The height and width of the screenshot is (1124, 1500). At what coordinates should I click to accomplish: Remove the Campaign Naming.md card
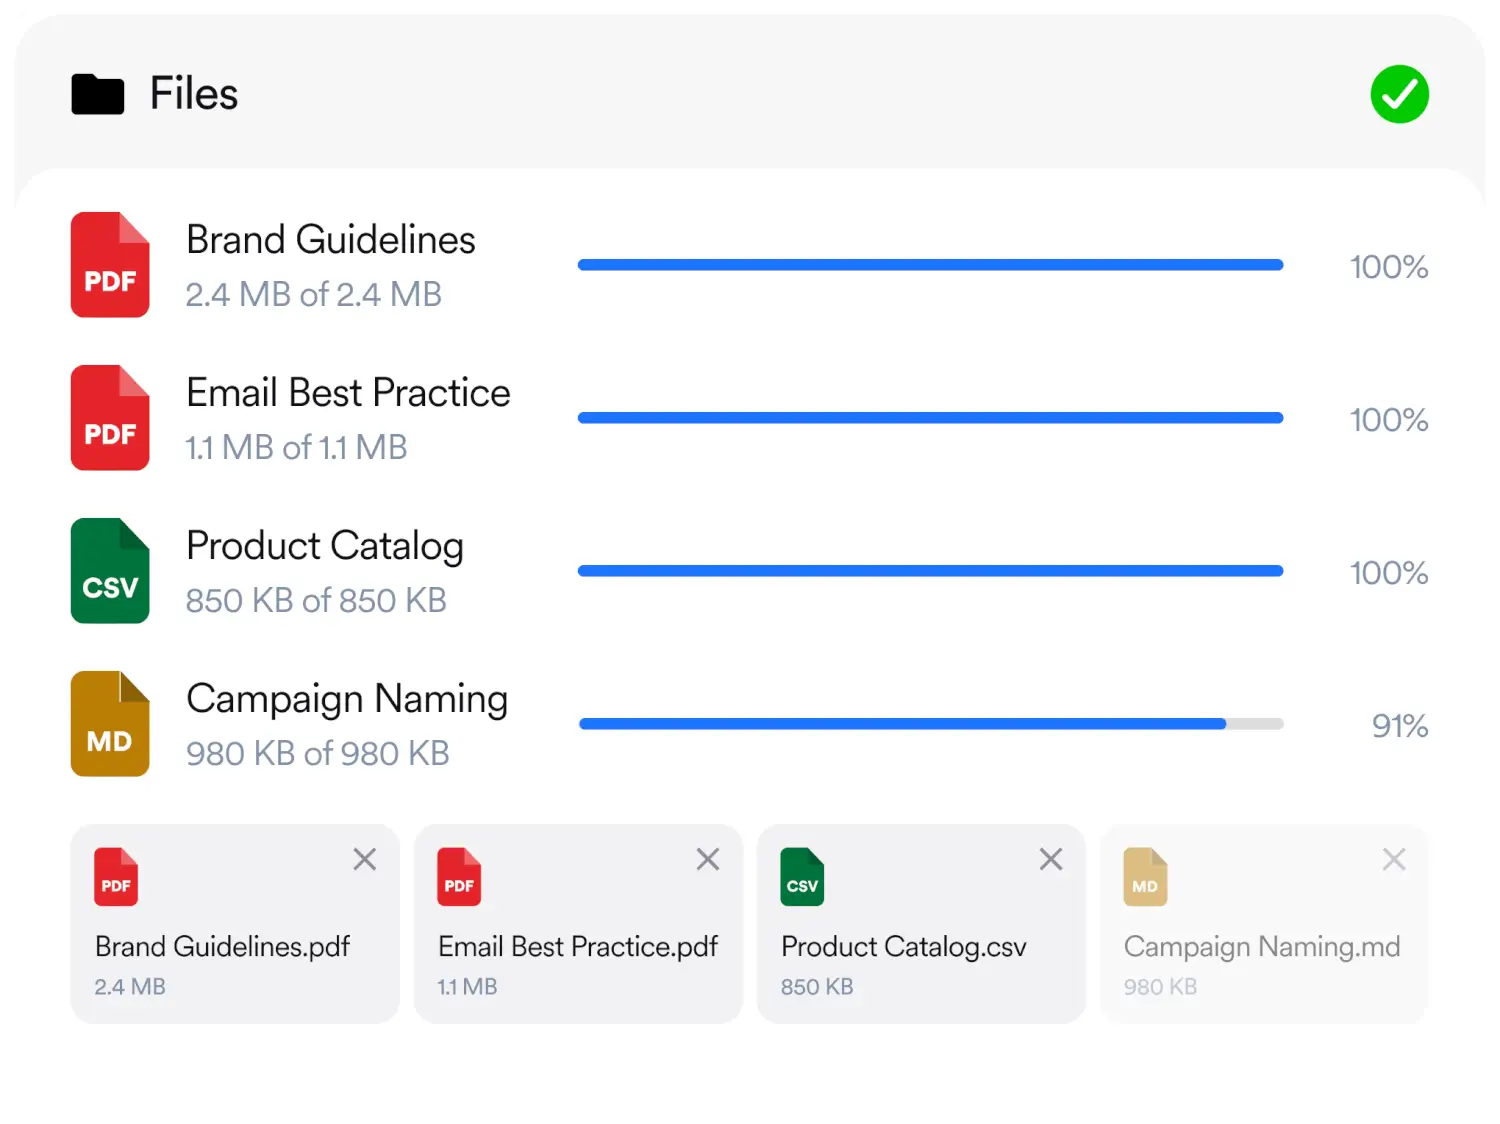1394,859
